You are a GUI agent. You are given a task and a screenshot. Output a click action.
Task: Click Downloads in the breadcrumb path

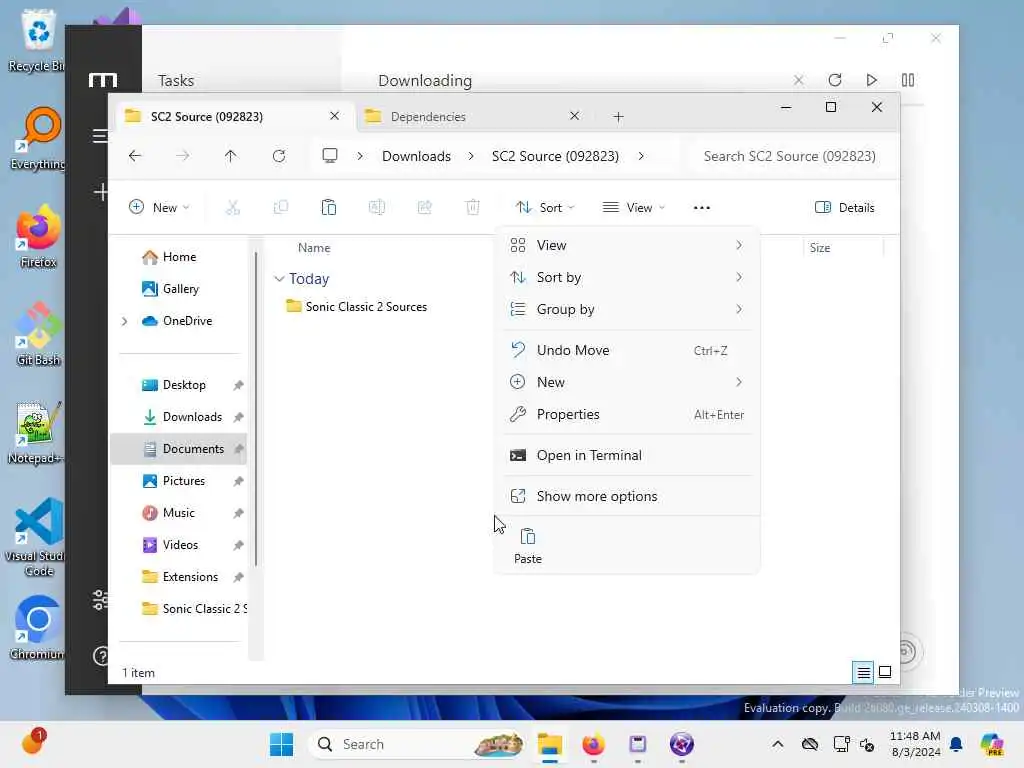(x=417, y=156)
